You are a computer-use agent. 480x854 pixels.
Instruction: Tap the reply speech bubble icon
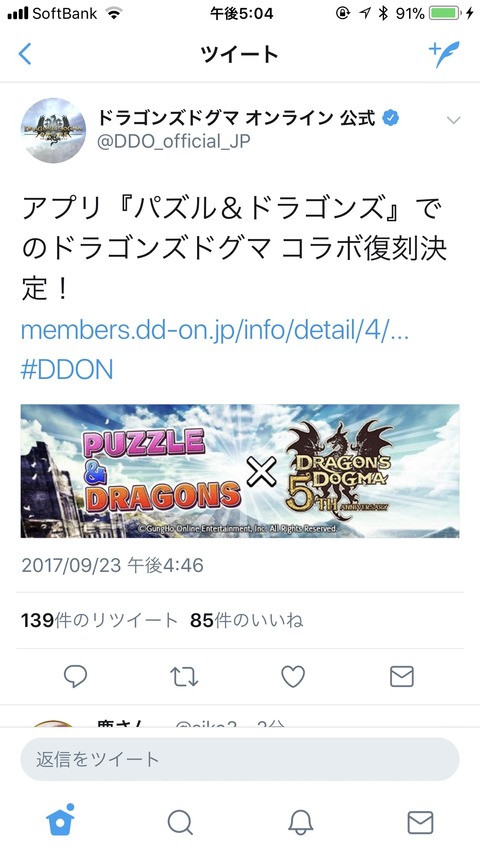[75, 677]
